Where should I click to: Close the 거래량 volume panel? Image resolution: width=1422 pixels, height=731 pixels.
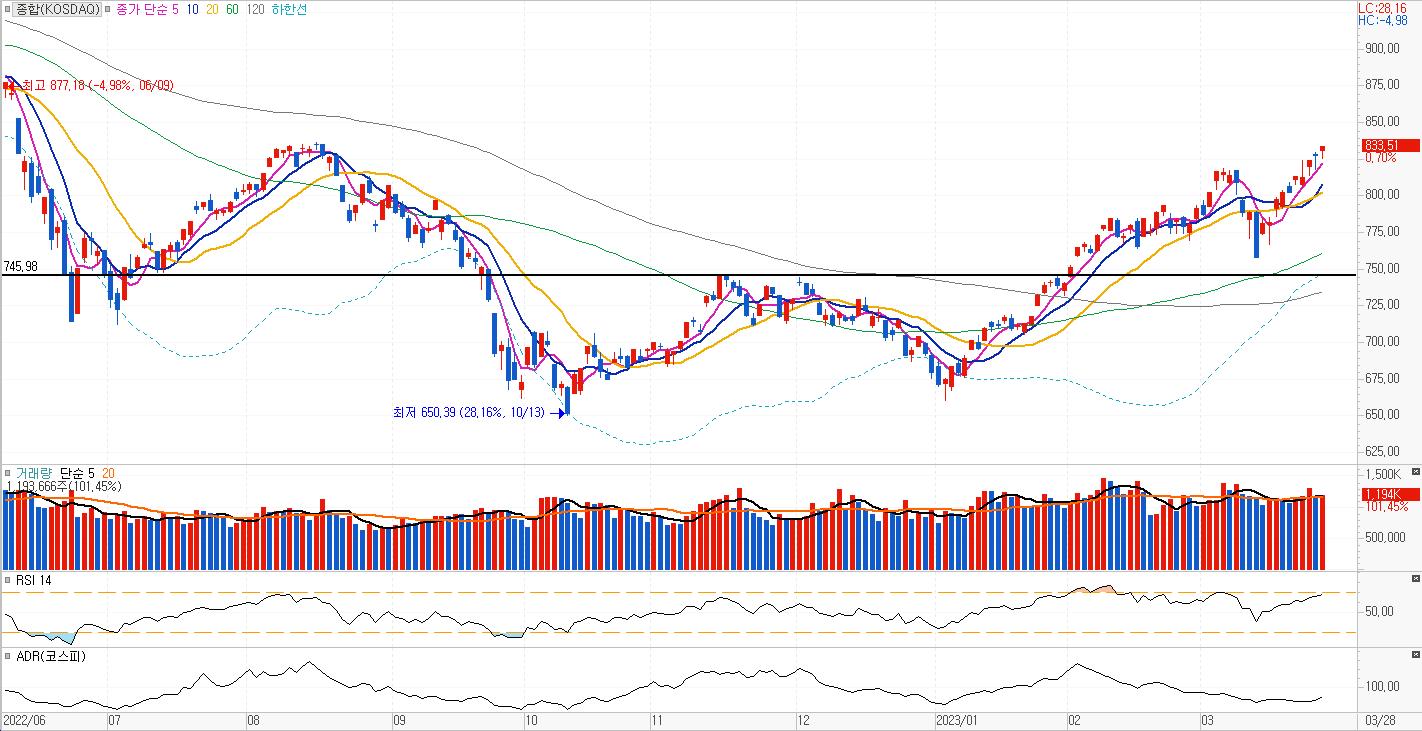[1415, 471]
